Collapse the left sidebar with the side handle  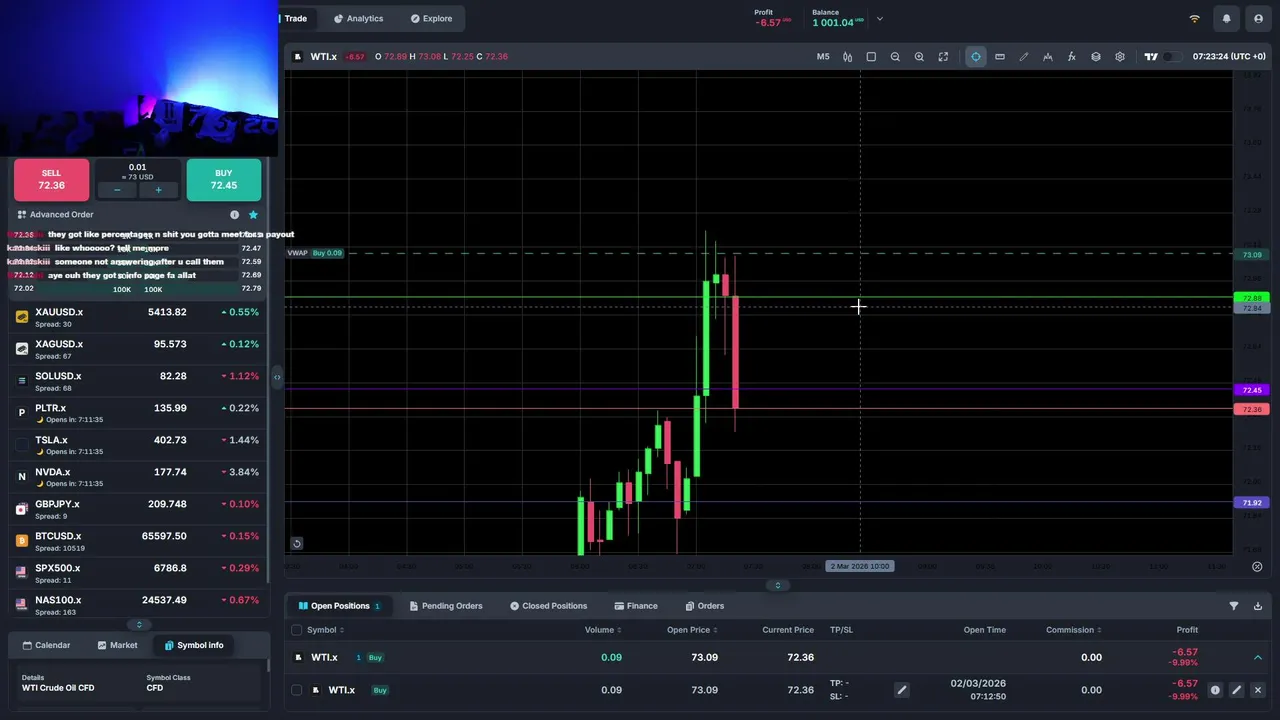point(277,377)
